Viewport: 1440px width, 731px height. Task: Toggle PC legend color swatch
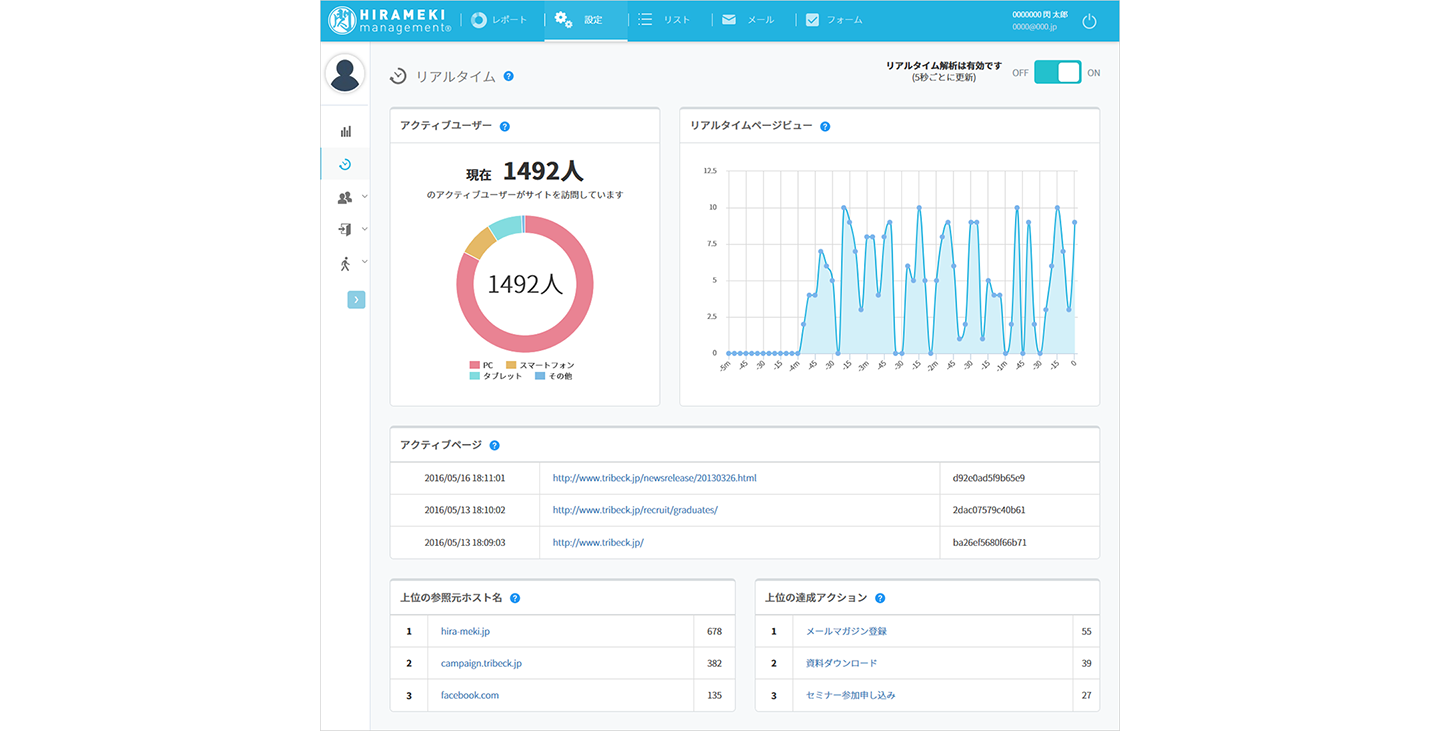click(474, 365)
